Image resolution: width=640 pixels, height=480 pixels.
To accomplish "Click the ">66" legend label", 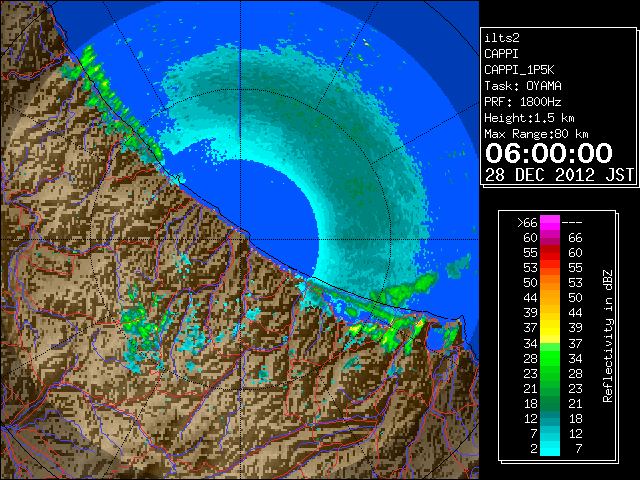I will [527, 223].
